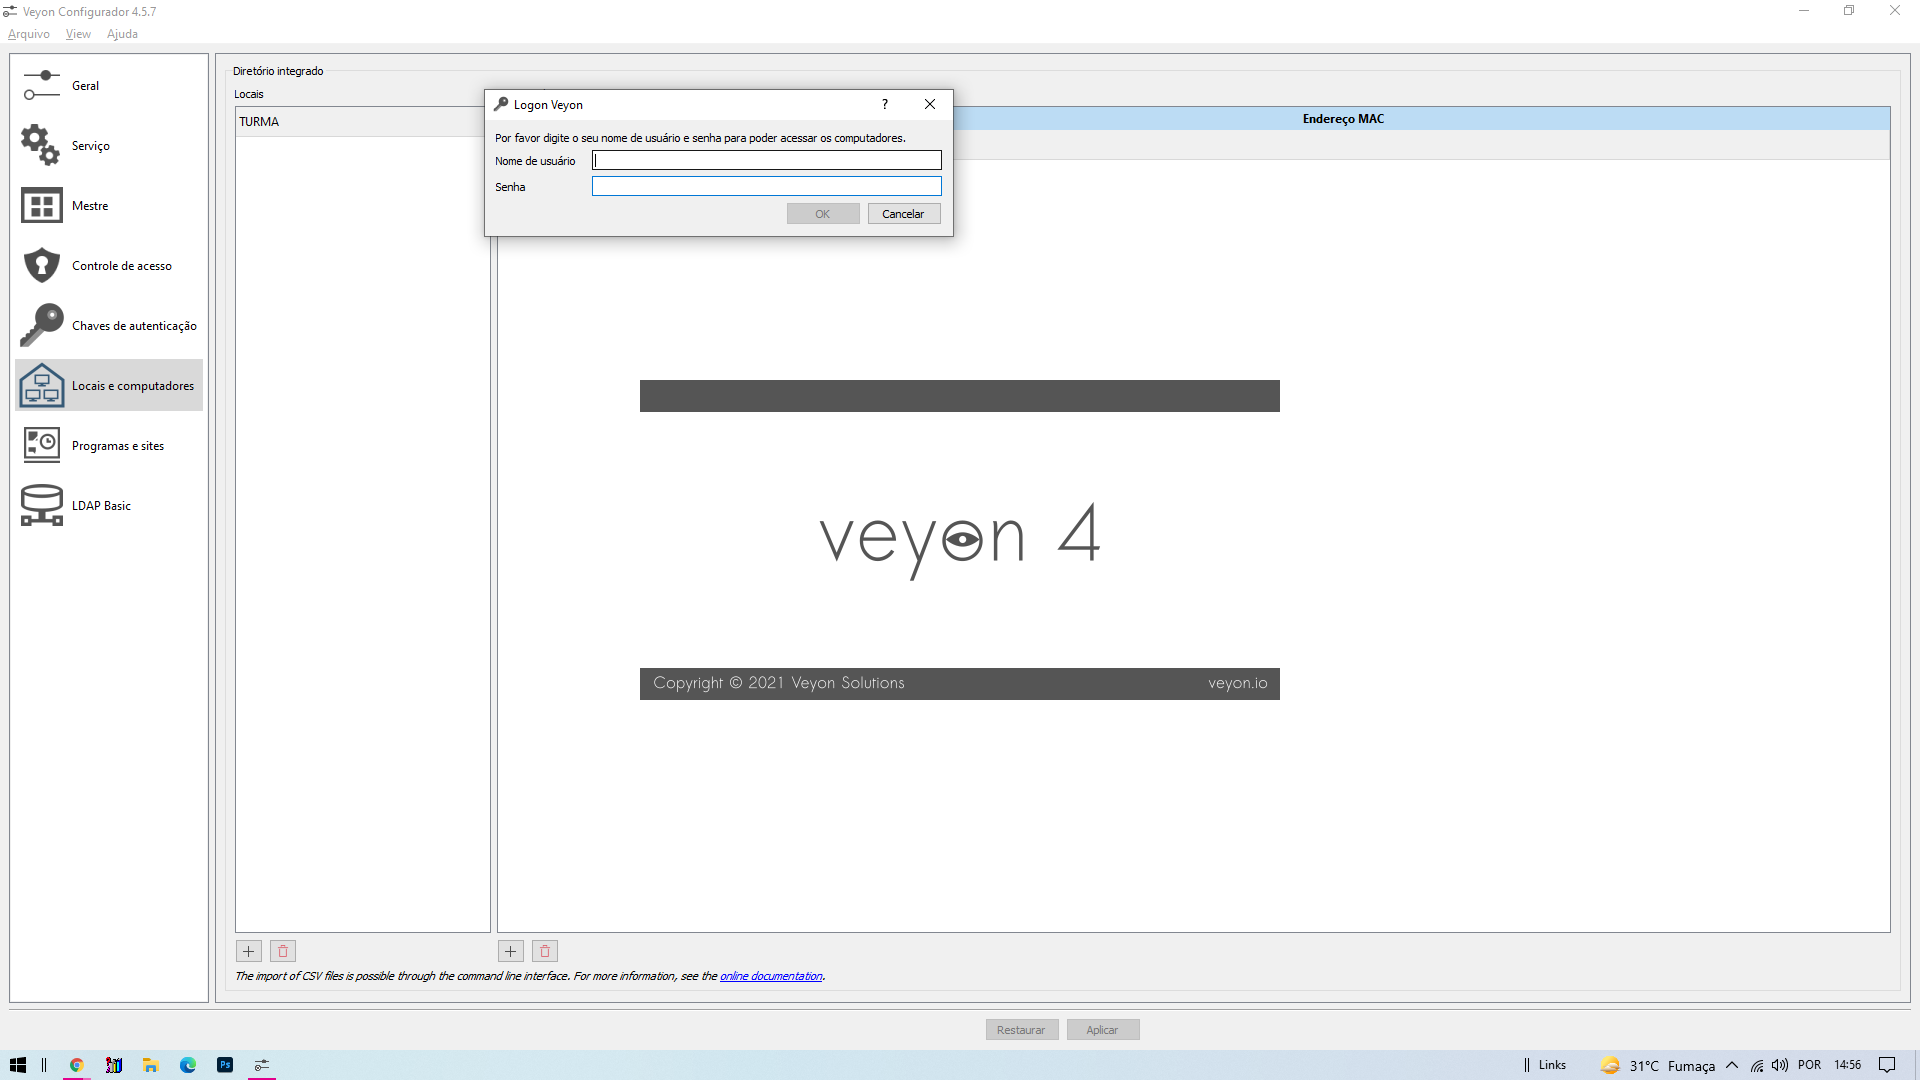Open Microsoft Edge from the taskbar
This screenshot has width=1920, height=1080.
(188, 1065)
